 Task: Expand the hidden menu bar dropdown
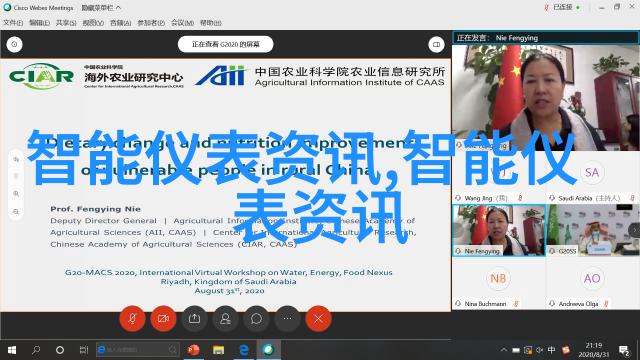pos(101,8)
